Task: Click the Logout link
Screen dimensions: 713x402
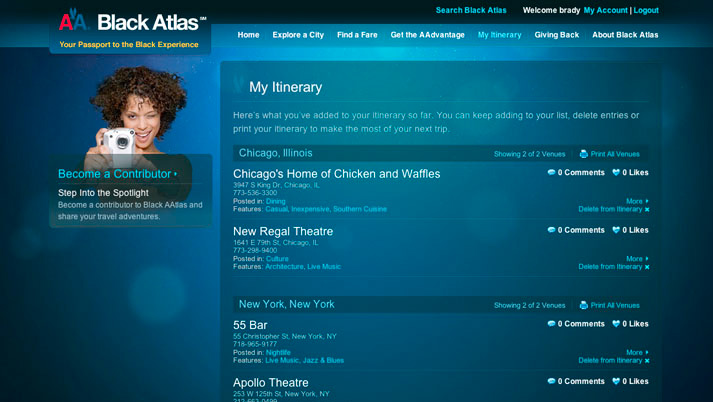Action: coord(646,10)
